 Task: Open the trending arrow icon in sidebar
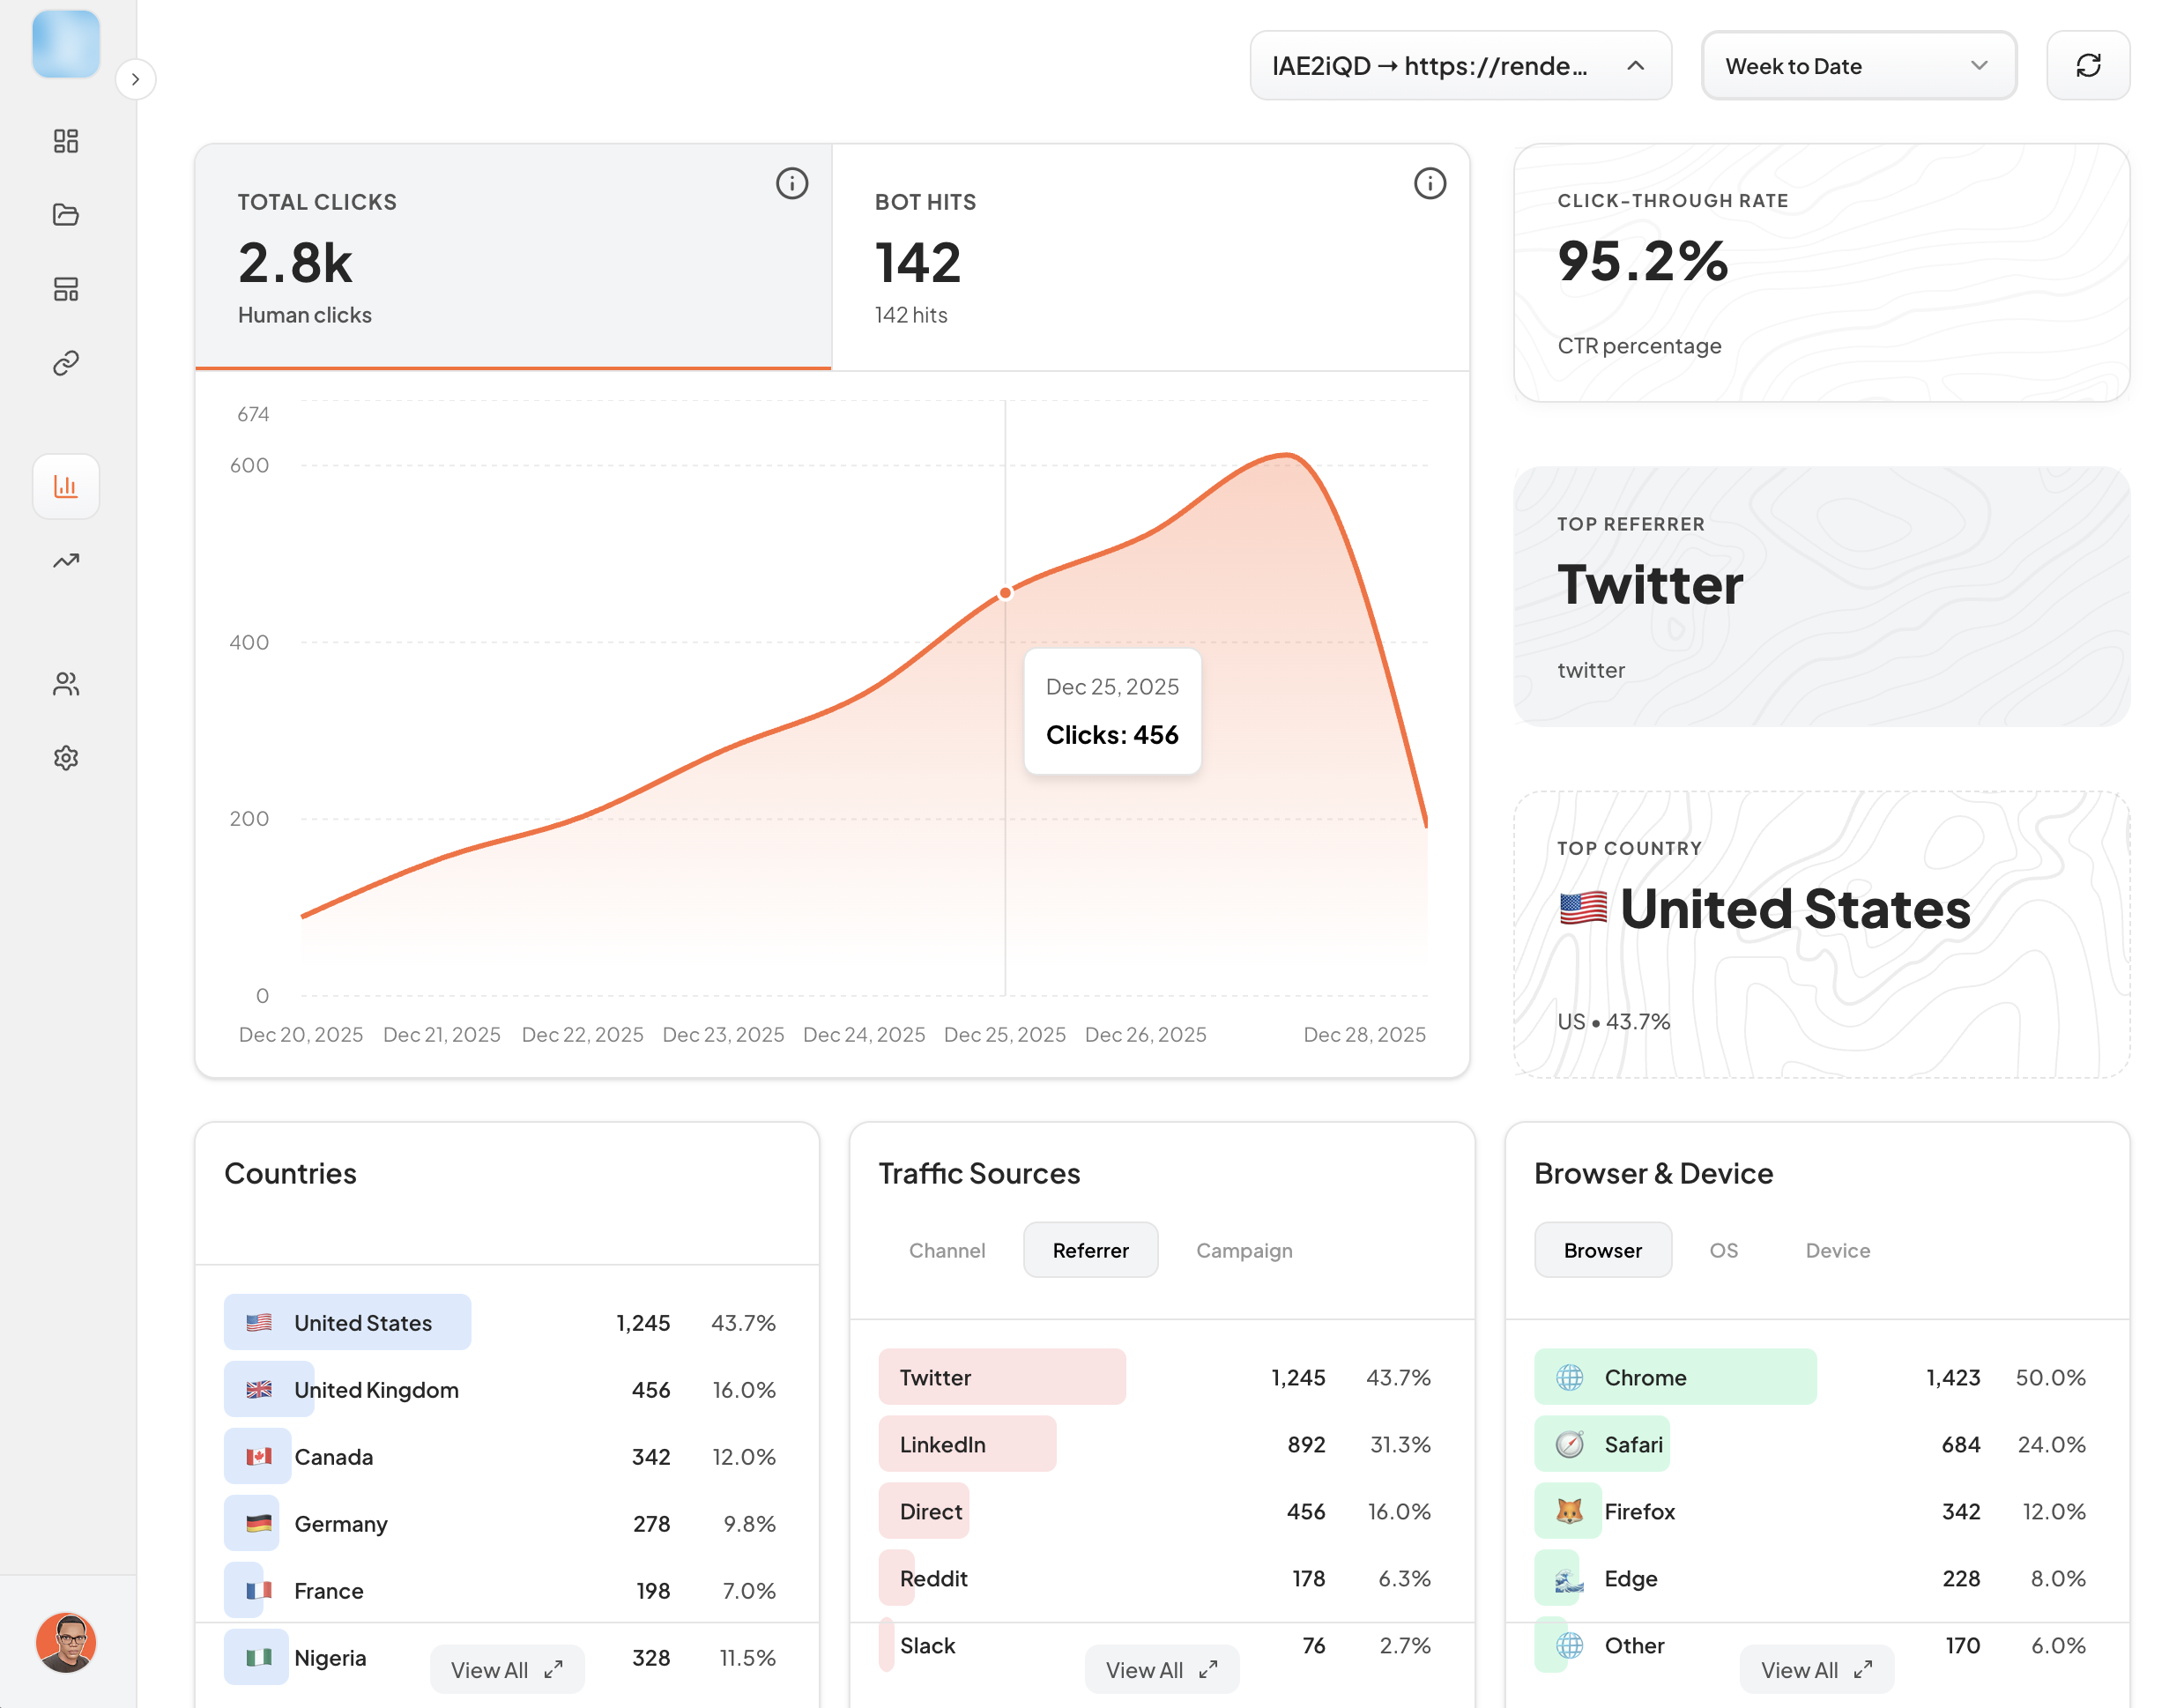pos(66,561)
